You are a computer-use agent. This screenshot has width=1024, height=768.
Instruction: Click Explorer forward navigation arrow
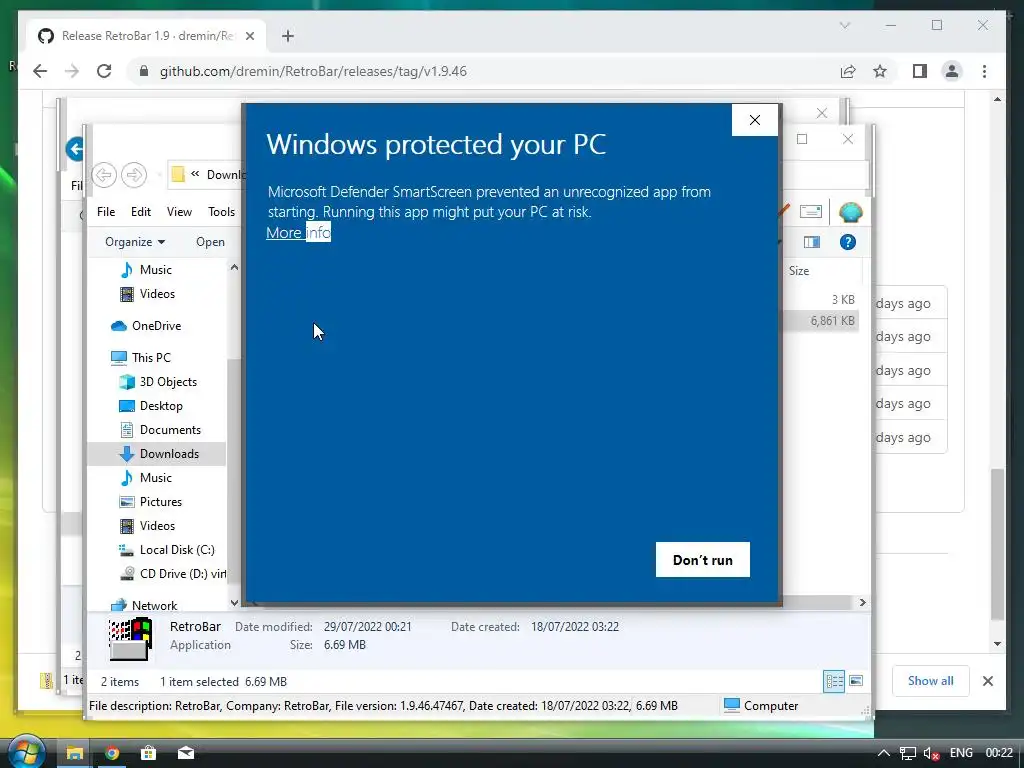(134, 175)
